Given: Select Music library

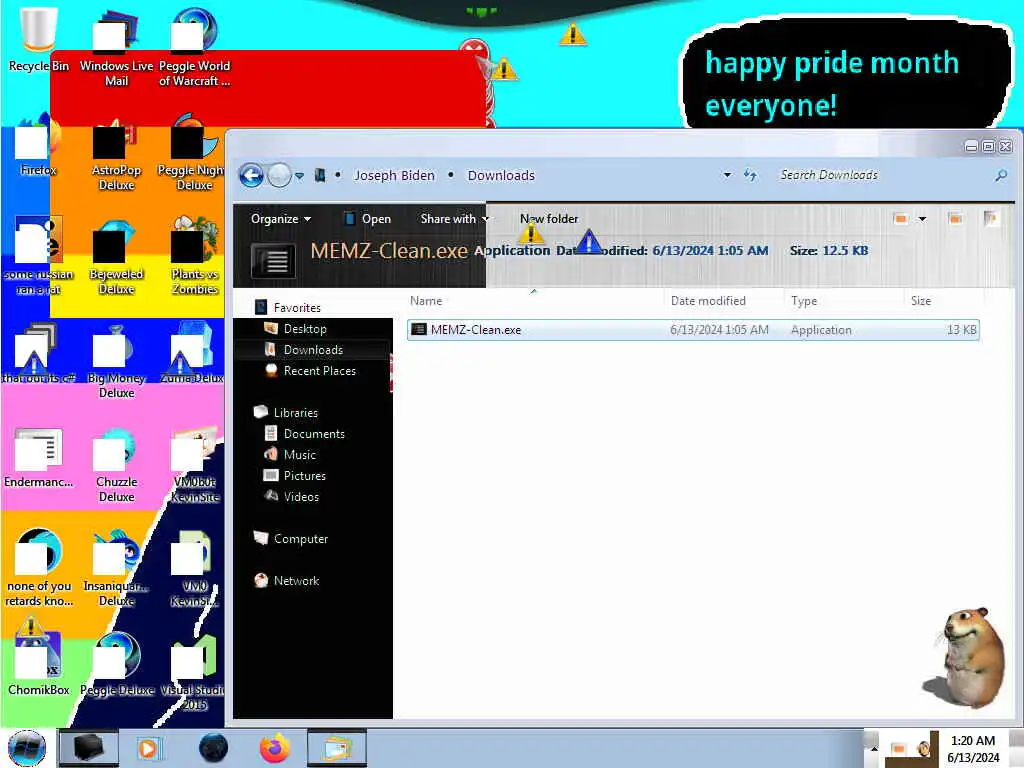Looking at the screenshot, I should coord(290,455).
